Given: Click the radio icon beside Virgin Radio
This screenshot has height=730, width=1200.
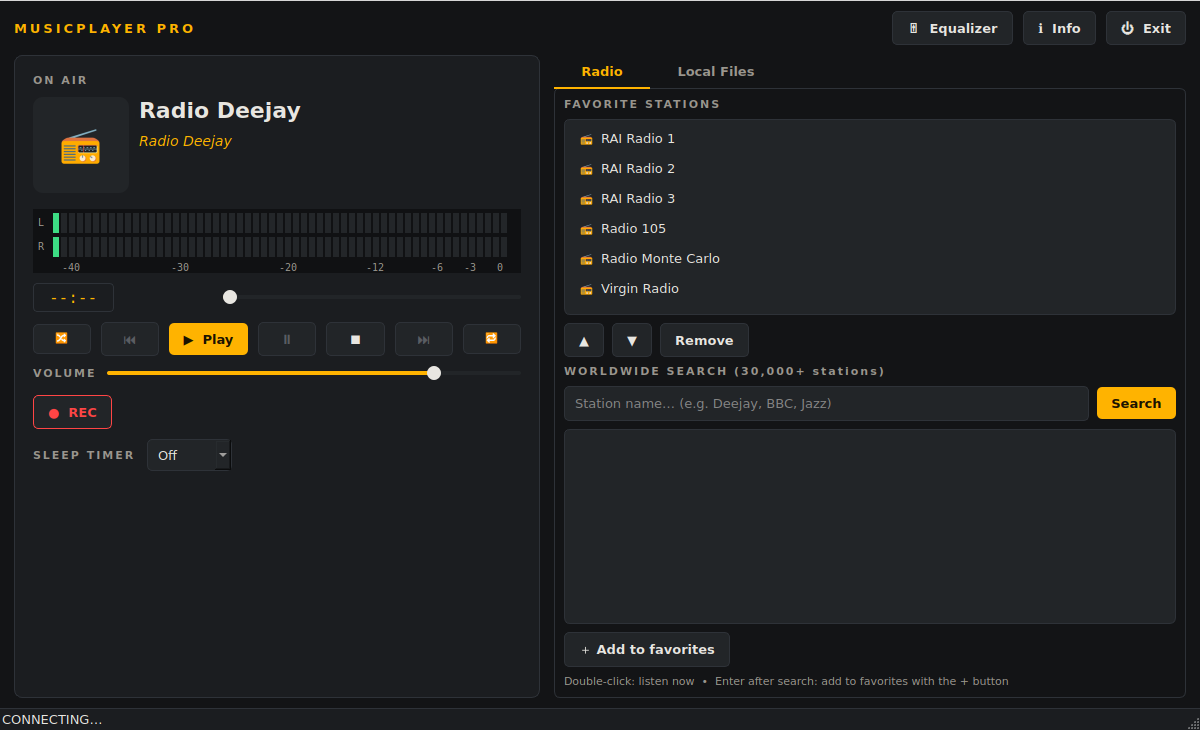Looking at the screenshot, I should (587, 289).
